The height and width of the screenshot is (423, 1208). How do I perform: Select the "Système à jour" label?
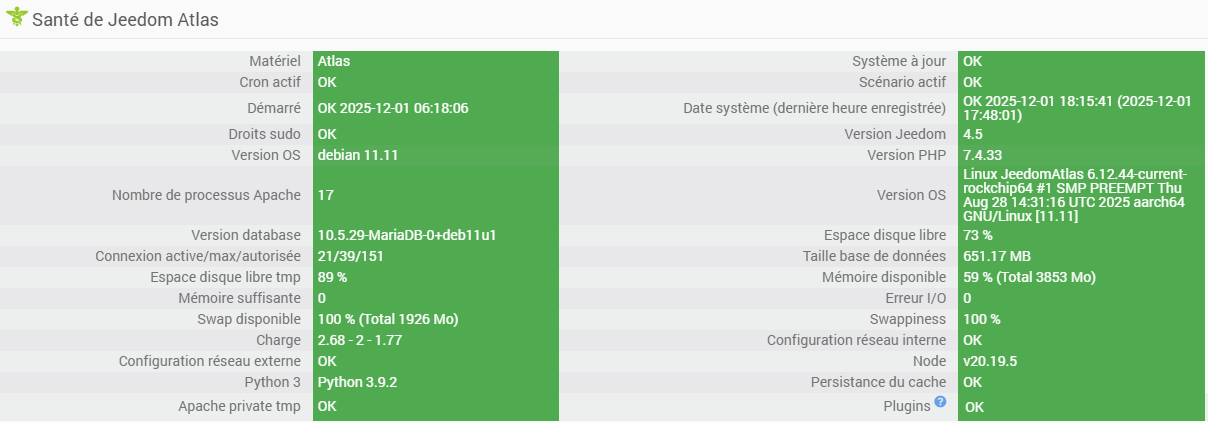tap(899, 61)
